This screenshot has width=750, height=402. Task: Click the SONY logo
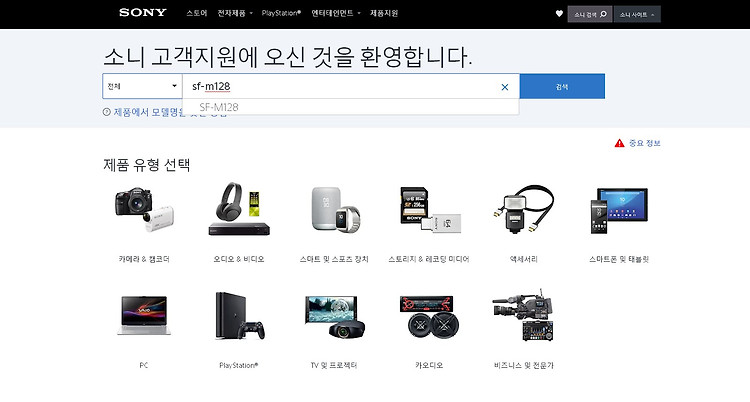(143, 13)
